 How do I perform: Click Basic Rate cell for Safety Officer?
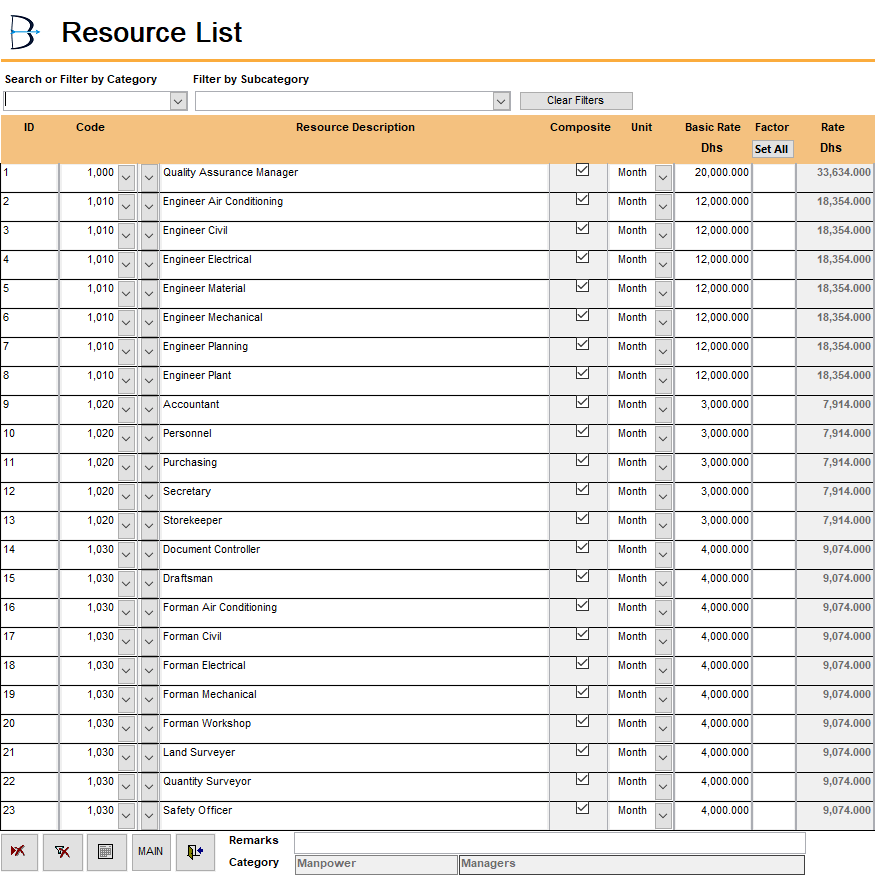coord(713,815)
